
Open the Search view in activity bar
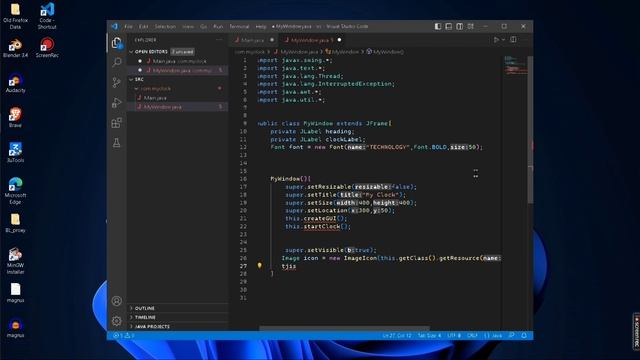117,62
